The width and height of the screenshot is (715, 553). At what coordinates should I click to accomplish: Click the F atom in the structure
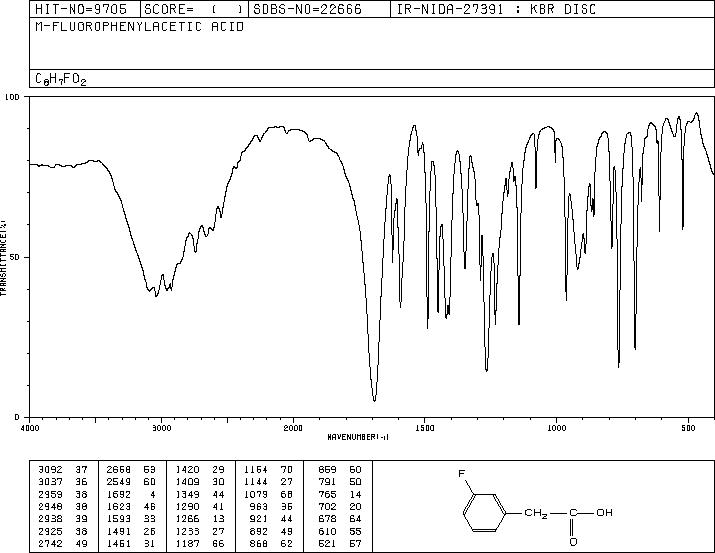(461, 474)
